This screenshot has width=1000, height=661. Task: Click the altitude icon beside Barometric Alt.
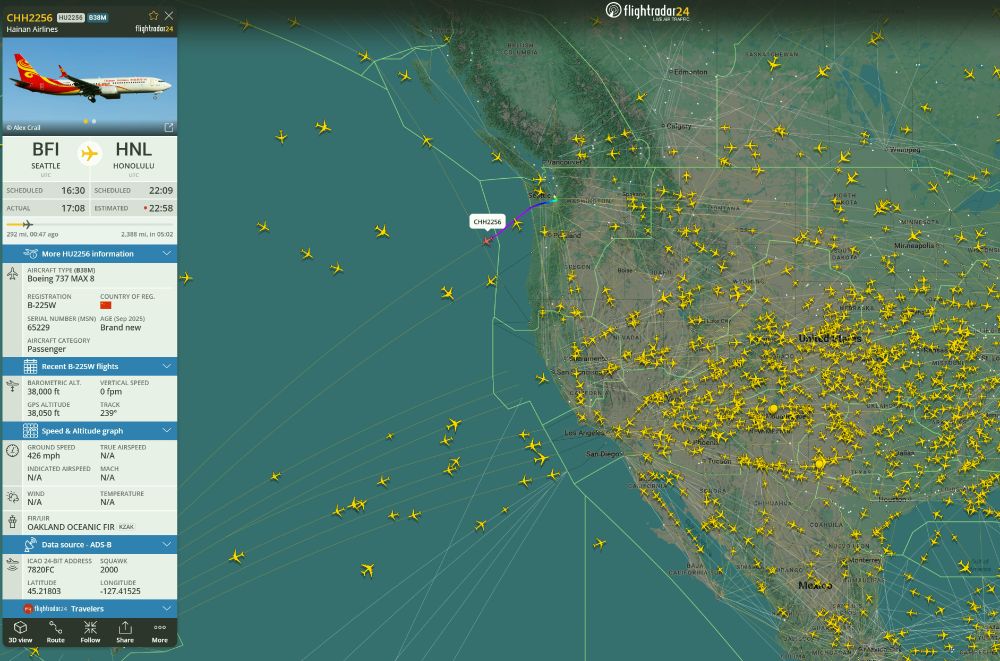(x=13, y=386)
